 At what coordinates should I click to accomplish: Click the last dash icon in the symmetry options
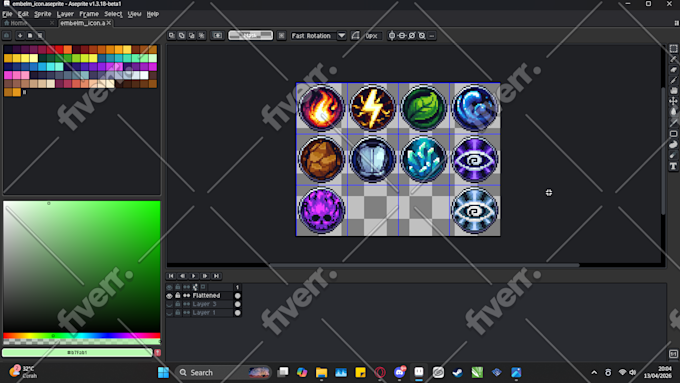[x=432, y=36]
